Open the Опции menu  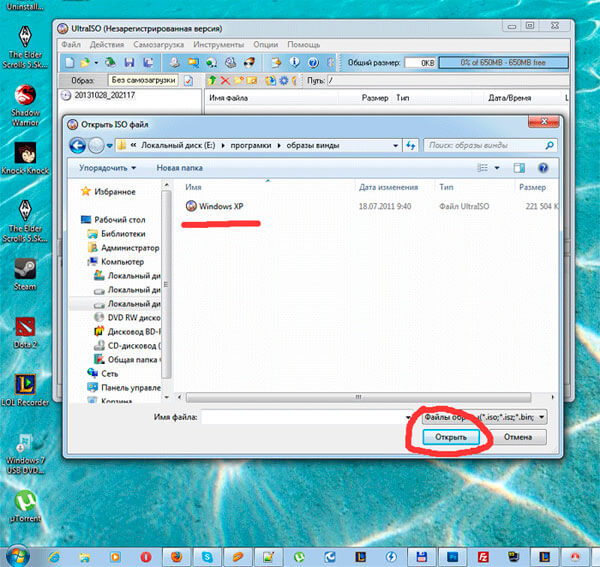click(x=266, y=45)
